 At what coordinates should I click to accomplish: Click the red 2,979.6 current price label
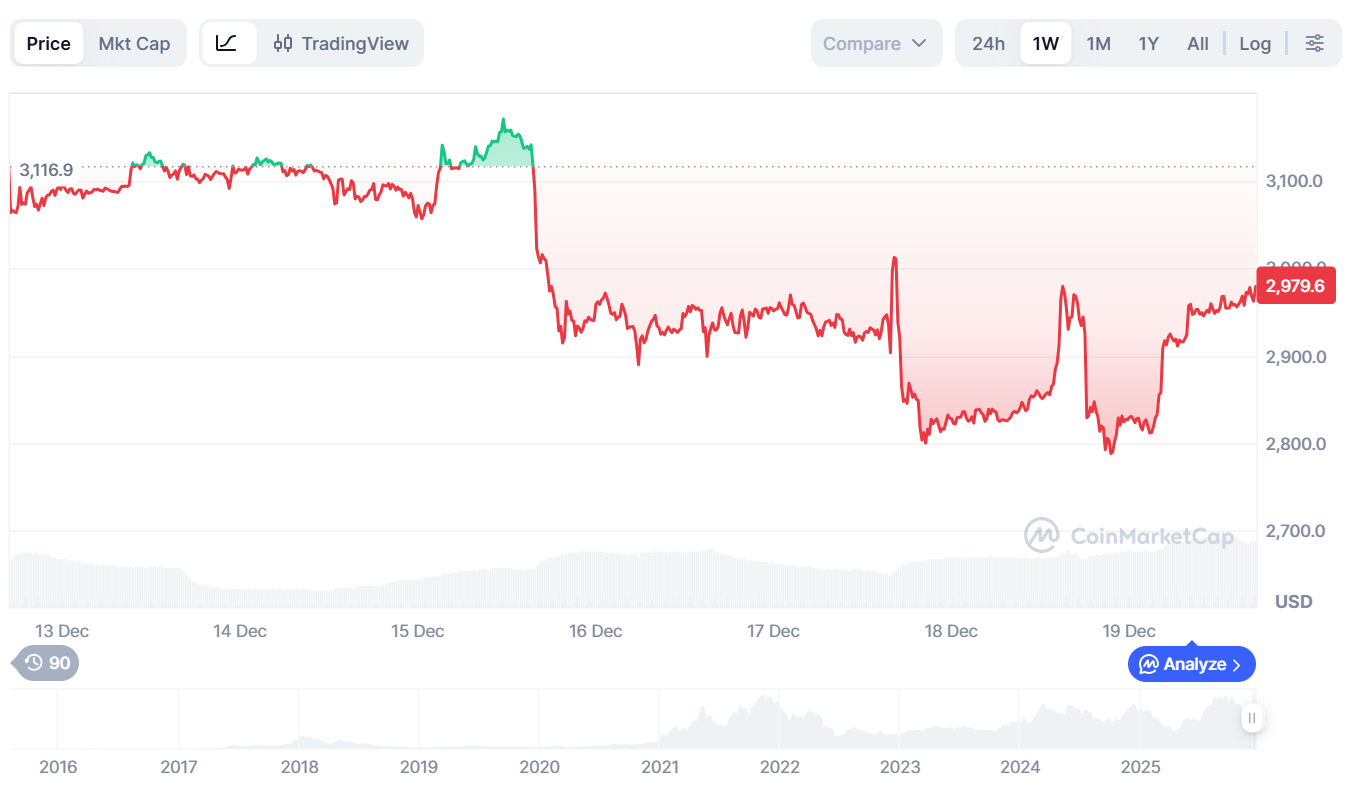pos(1295,286)
